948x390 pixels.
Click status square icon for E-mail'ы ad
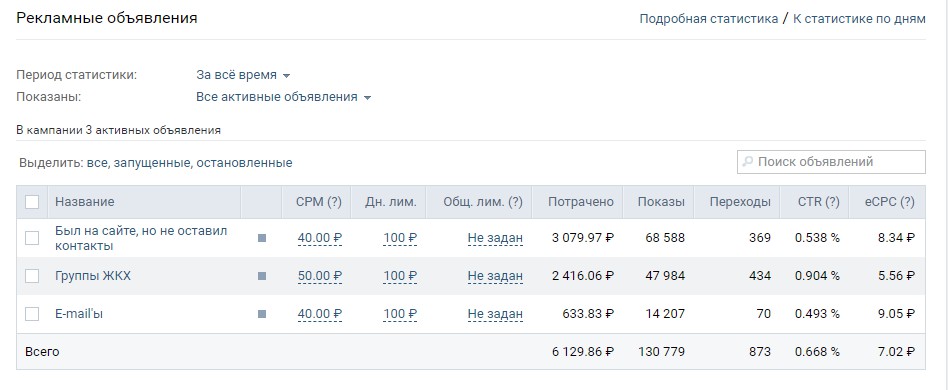click(262, 314)
